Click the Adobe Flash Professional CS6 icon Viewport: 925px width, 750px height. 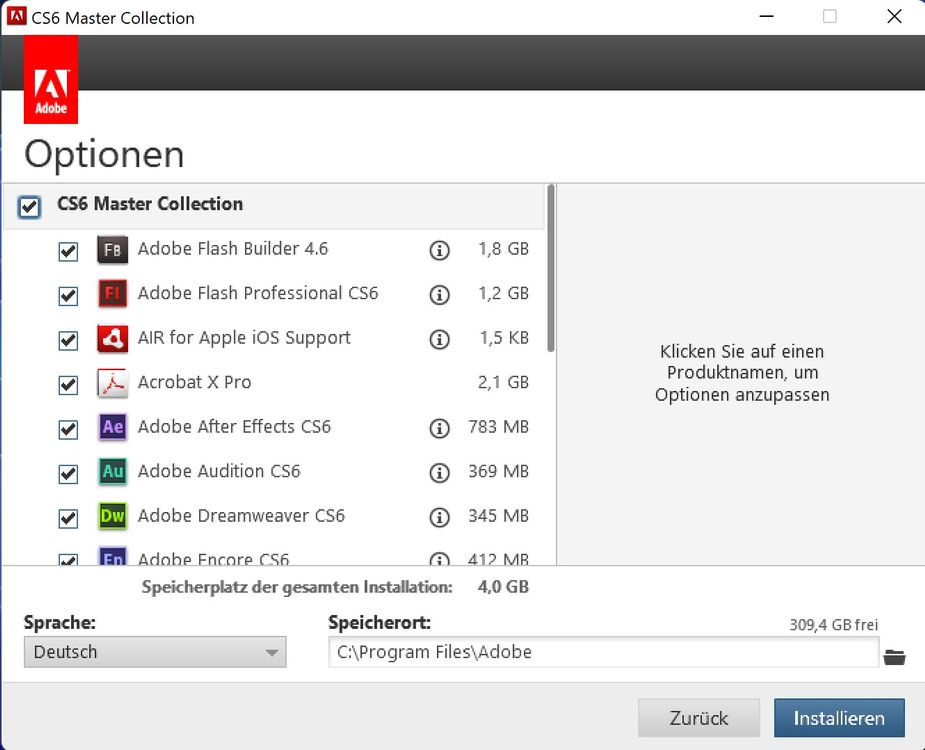112,294
